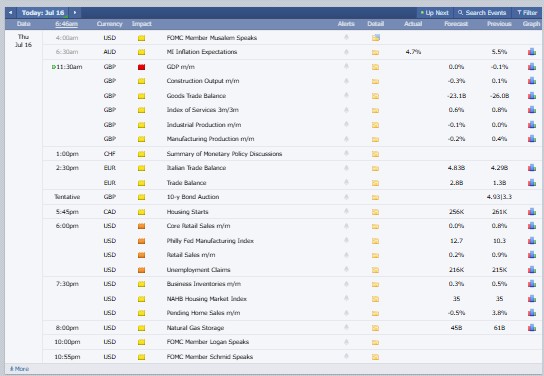The width and height of the screenshot is (544, 376).
Task: Select the CHF currency cell
Action: tap(109, 154)
